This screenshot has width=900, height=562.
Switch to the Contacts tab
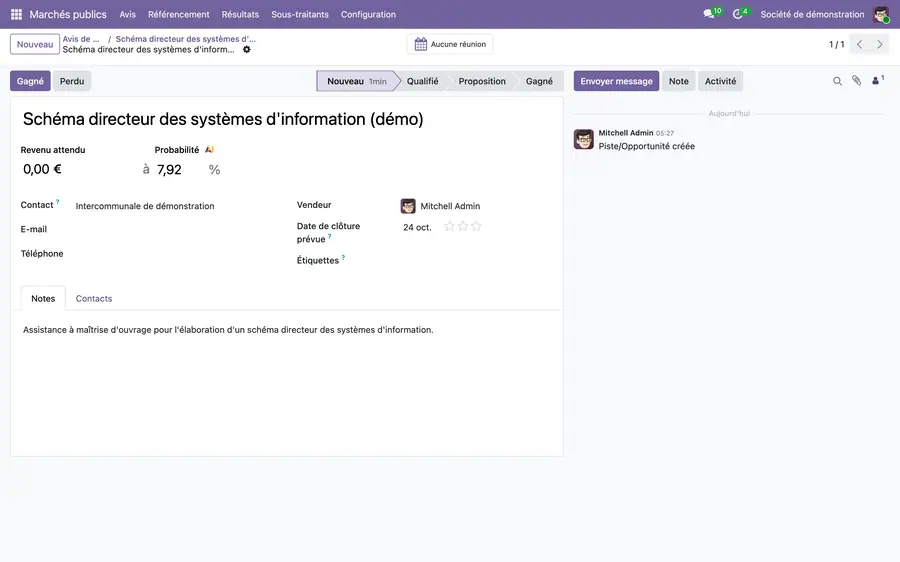[94, 299]
